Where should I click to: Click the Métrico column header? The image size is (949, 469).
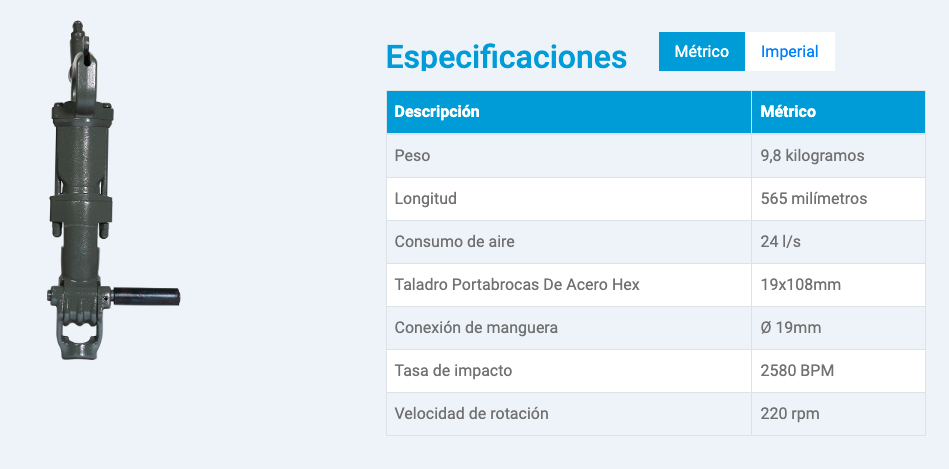click(x=838, y=112)
